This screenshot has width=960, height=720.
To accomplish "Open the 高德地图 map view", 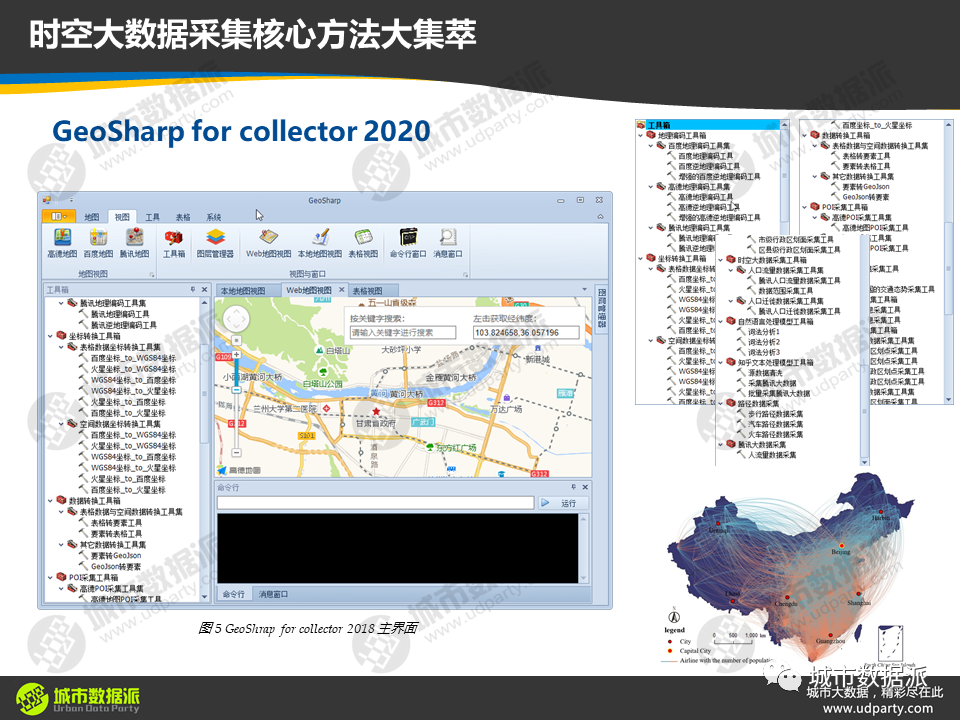I will (62, 243).
